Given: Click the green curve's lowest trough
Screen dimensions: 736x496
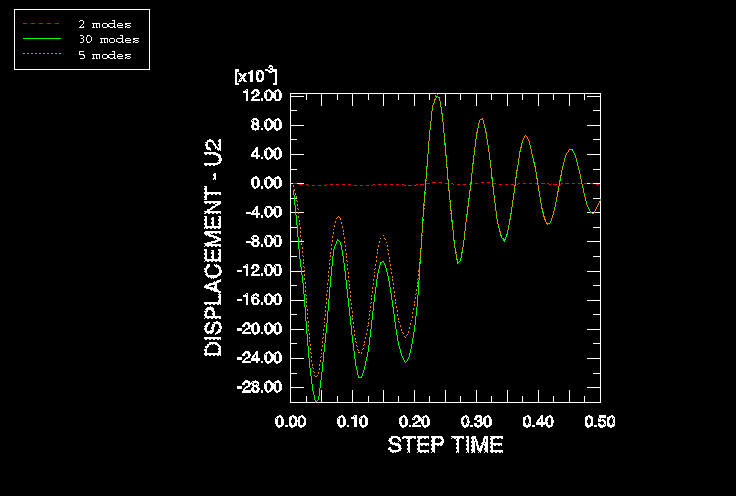Looking at the screenshot, I should tap(317, 401).
